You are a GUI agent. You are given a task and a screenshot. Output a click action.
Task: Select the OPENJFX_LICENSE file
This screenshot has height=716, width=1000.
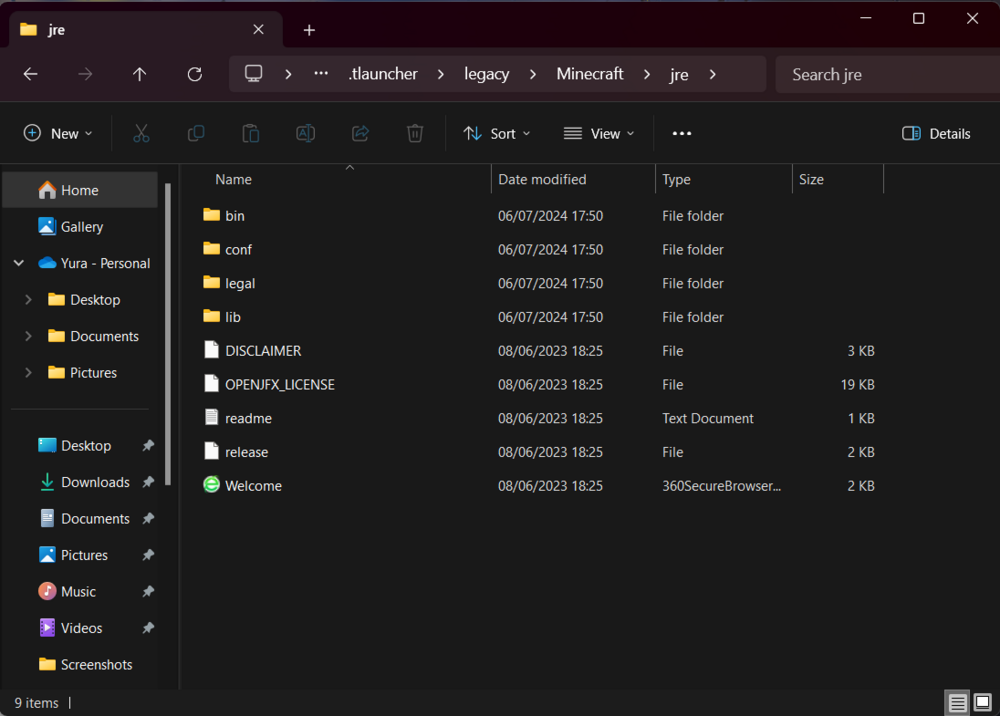268,384
